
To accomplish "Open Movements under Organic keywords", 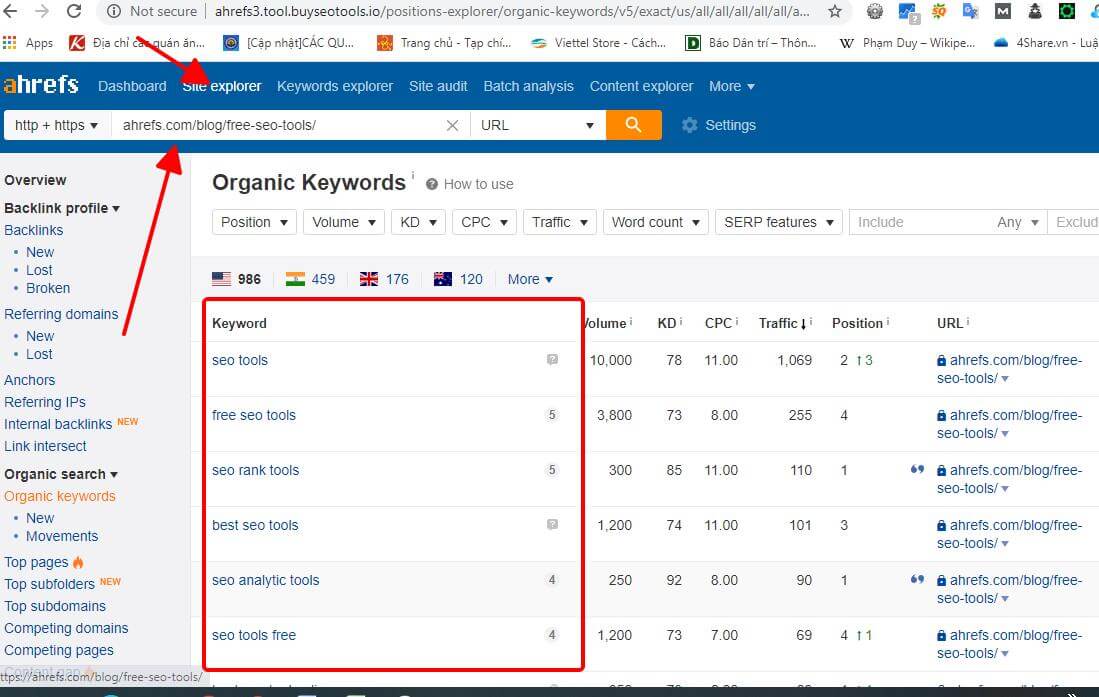I will [62, 536].
